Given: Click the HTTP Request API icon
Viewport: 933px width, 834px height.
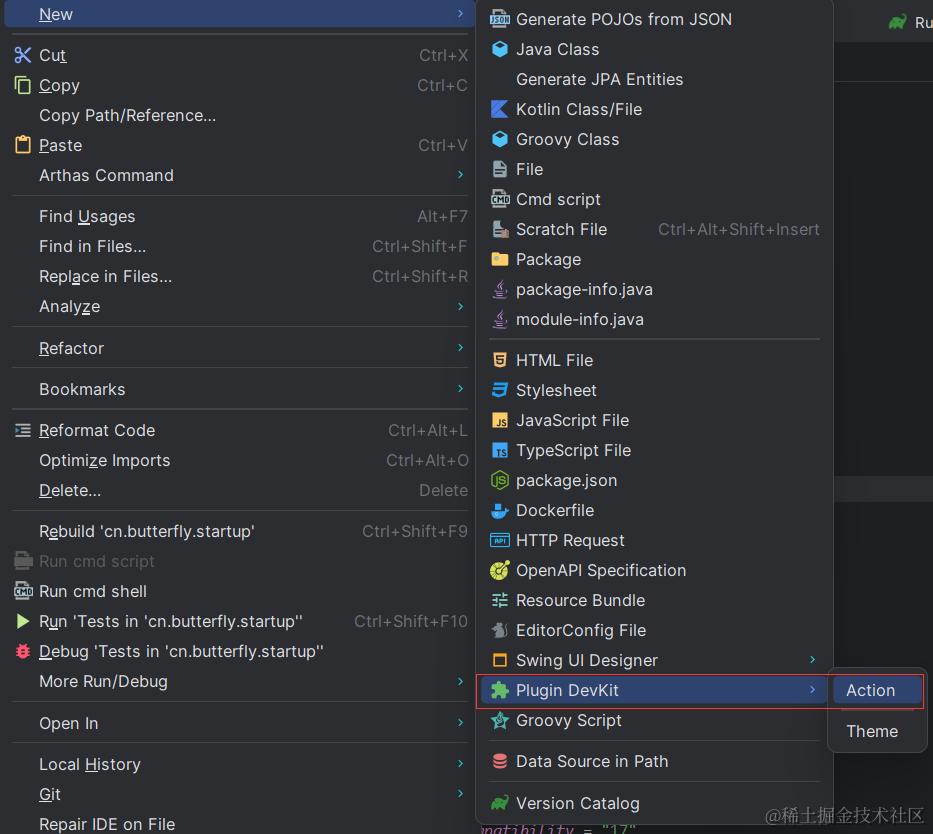Looking at the screenshot, I should (500, 540).
